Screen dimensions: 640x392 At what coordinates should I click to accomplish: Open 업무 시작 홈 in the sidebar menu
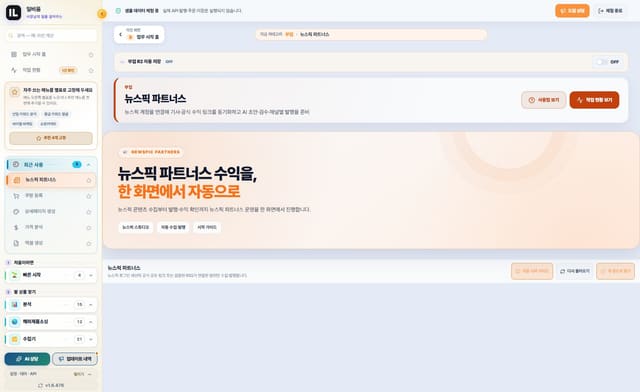(51, 54)
